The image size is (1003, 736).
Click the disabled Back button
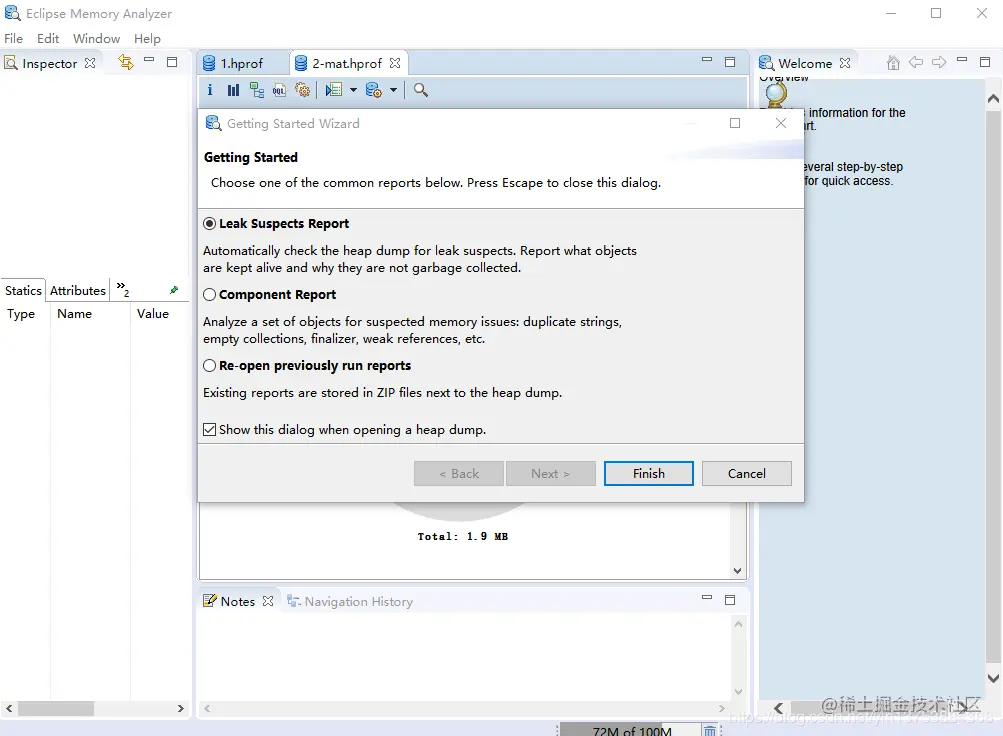click(459, 473)
